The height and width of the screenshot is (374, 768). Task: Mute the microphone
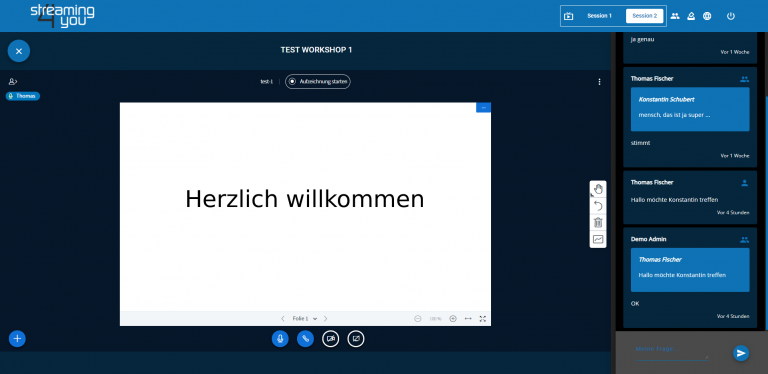coord(280,338)
